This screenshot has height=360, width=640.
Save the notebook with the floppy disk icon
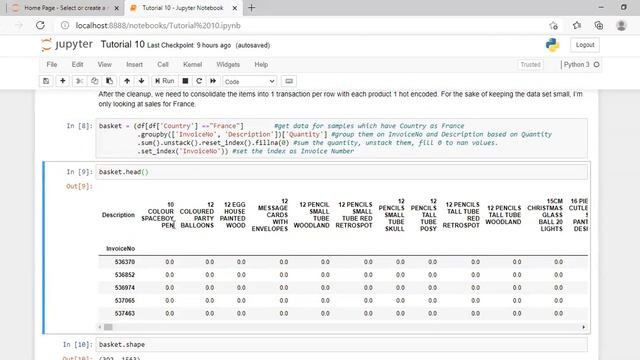tap(46, 81)
